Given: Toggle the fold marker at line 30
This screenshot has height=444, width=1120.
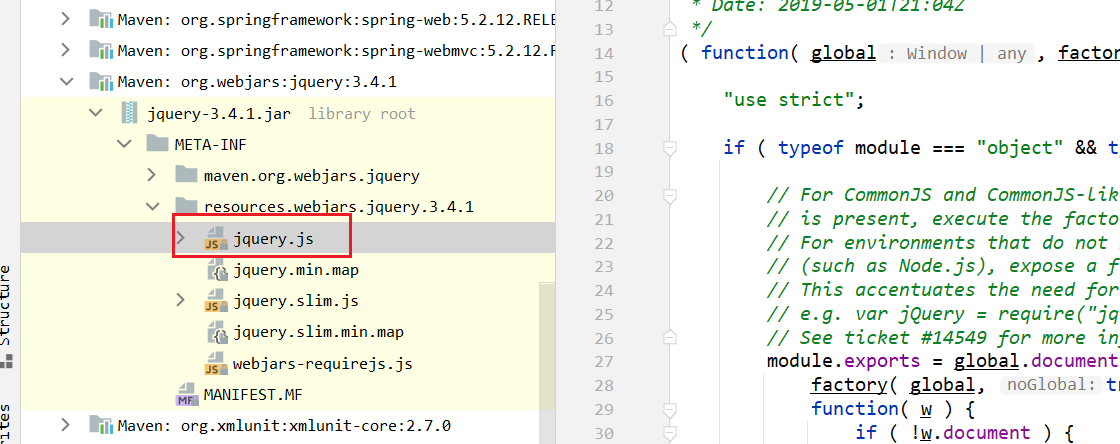Looking at the screenshot, I should 669,432.
